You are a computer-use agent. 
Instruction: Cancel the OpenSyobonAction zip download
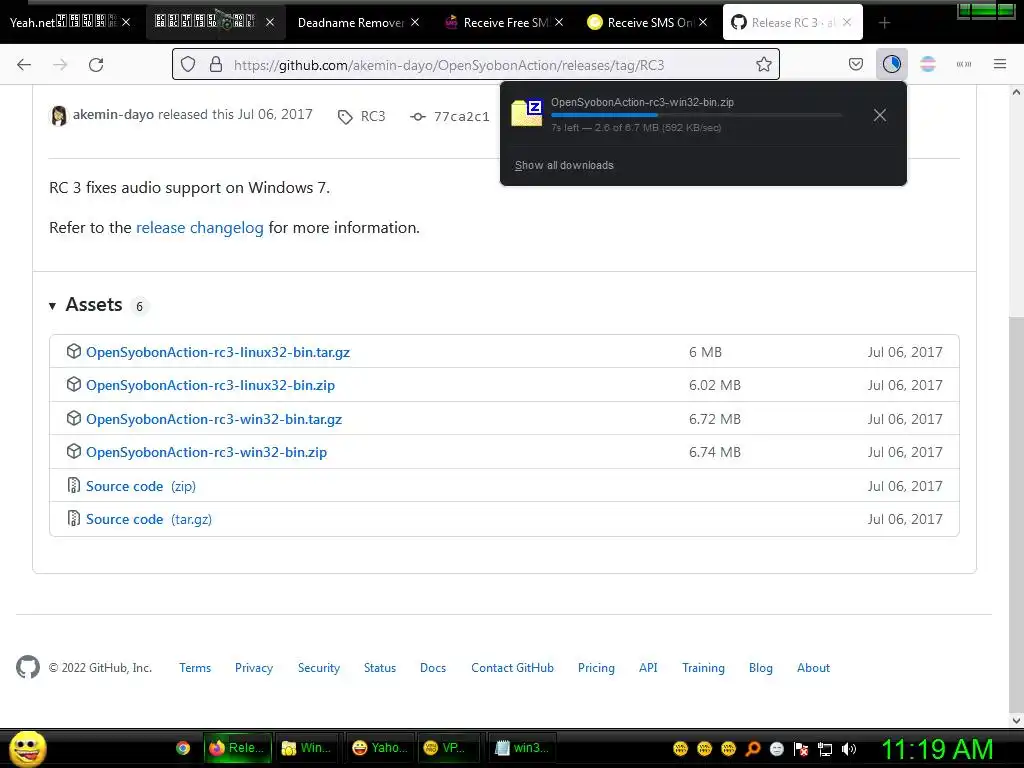[x=880, y=116]
